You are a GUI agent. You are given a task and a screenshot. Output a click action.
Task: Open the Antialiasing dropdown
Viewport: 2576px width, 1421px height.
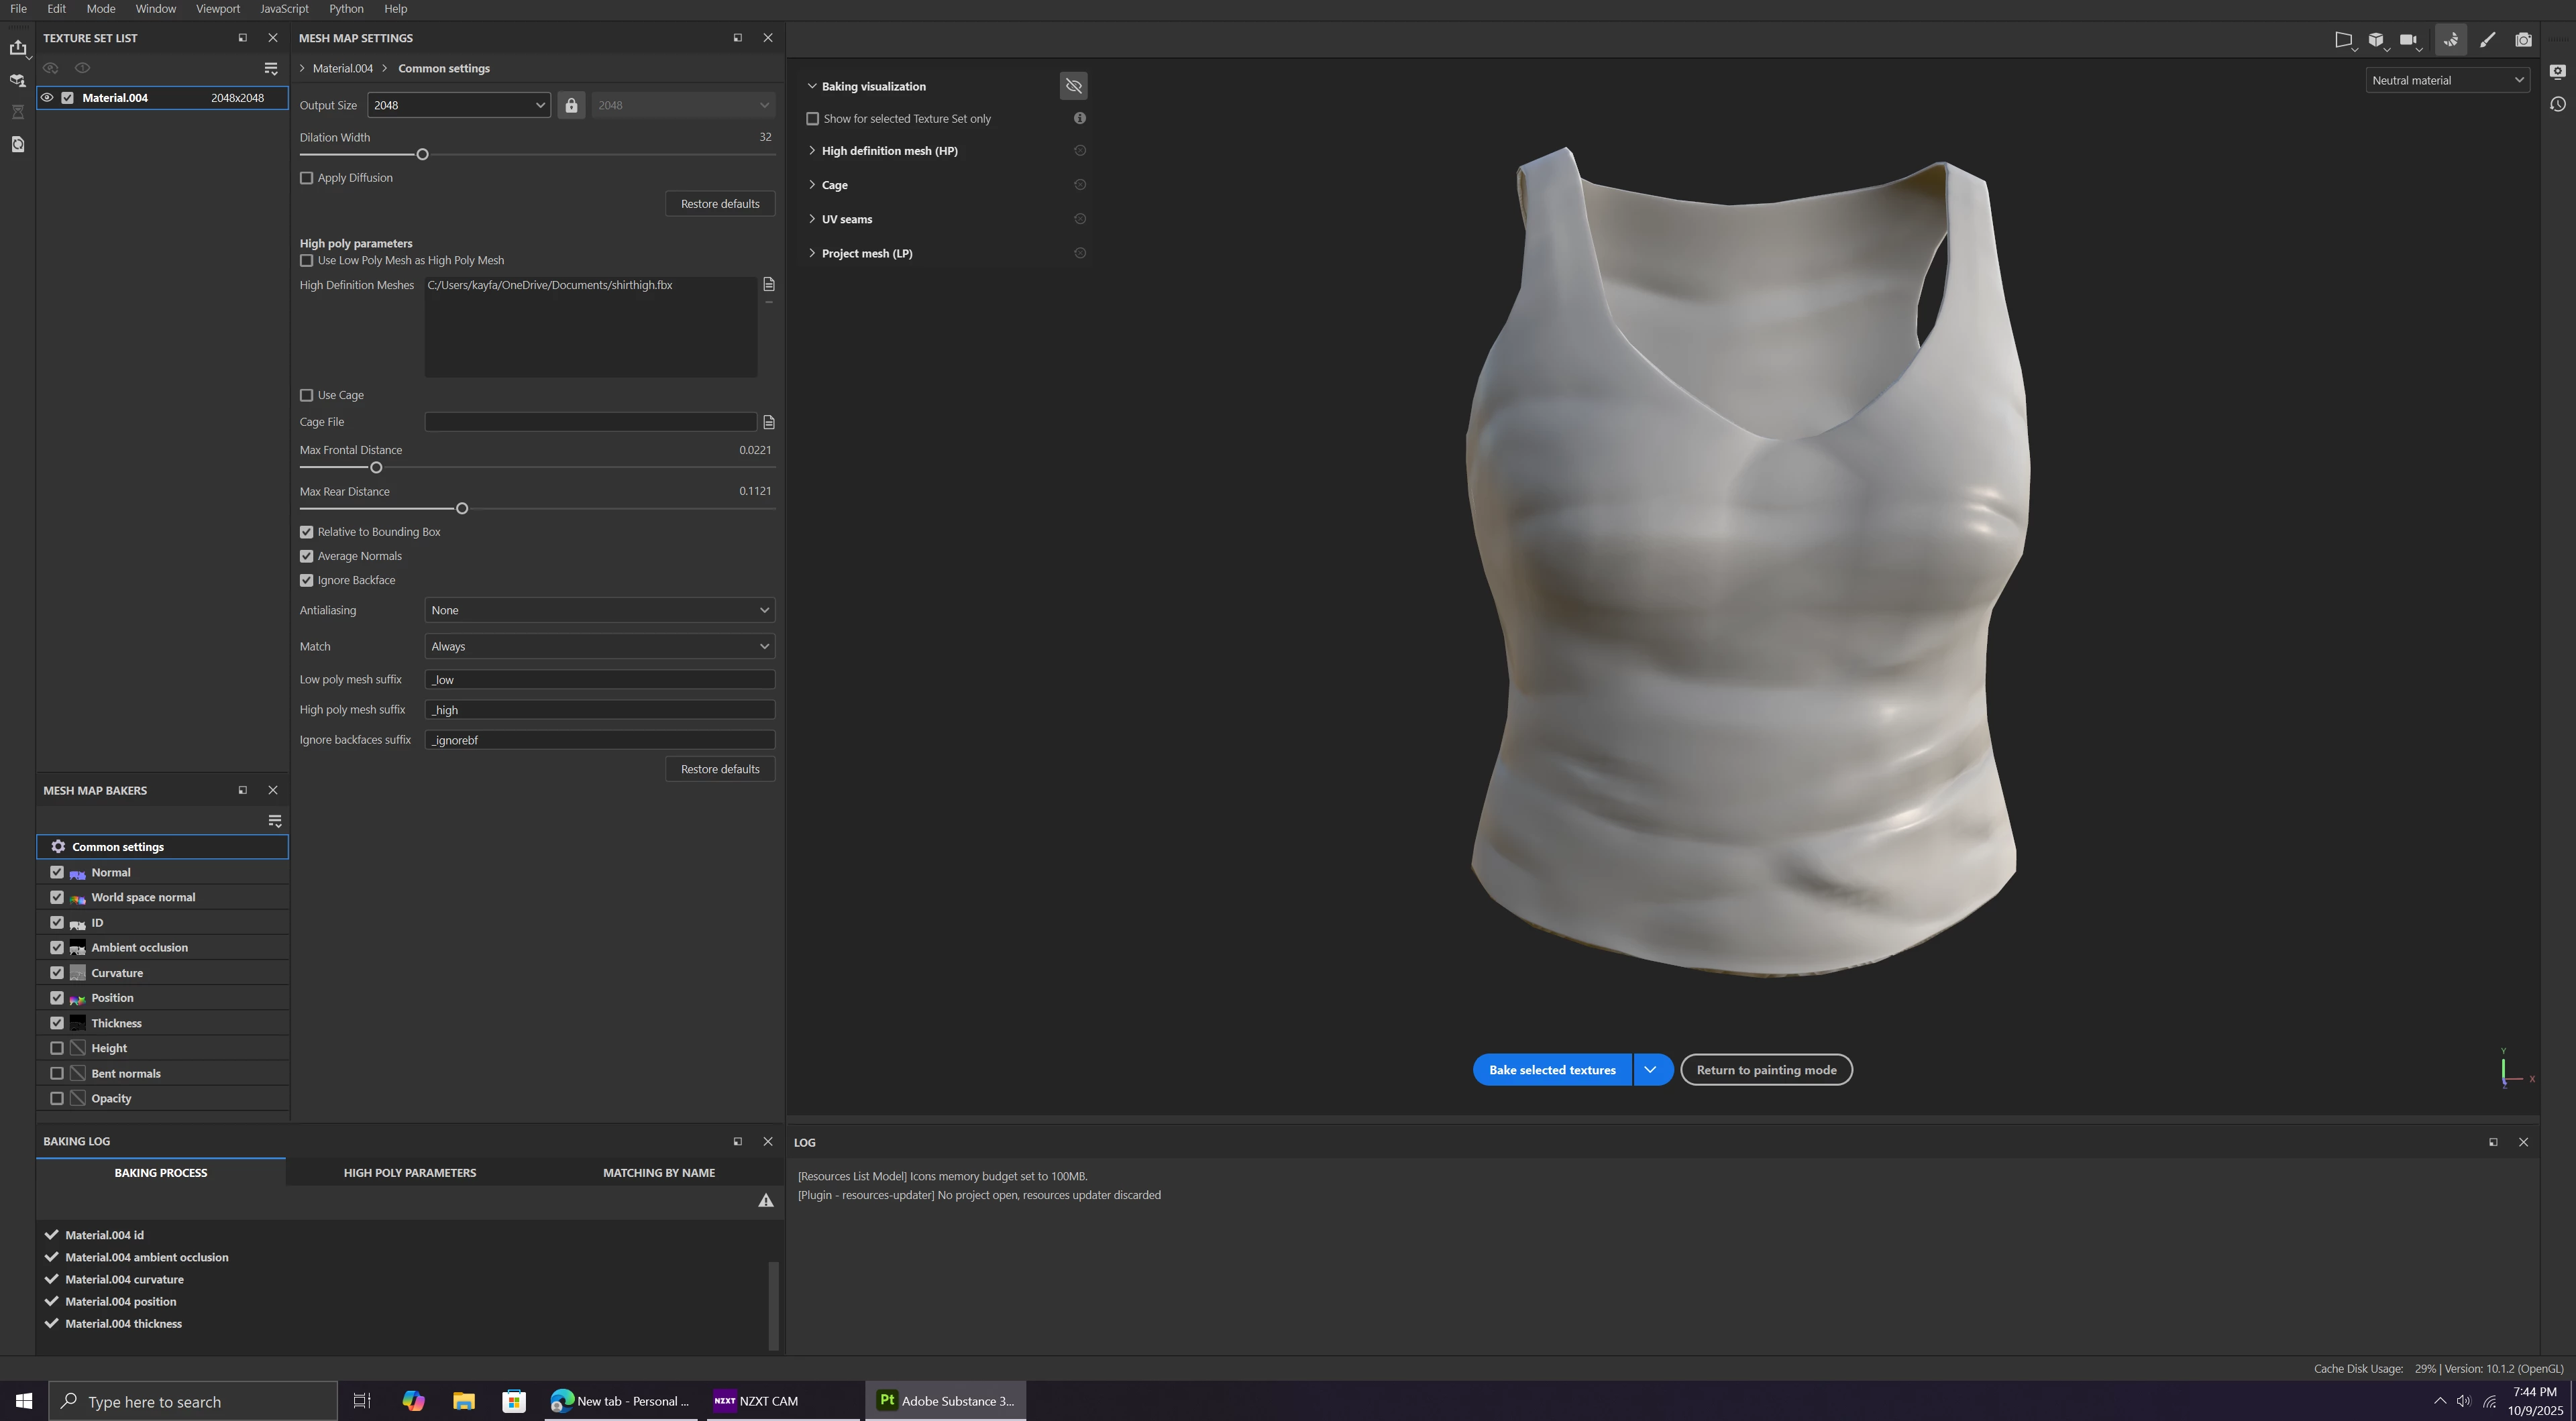[x=599, y=610]
